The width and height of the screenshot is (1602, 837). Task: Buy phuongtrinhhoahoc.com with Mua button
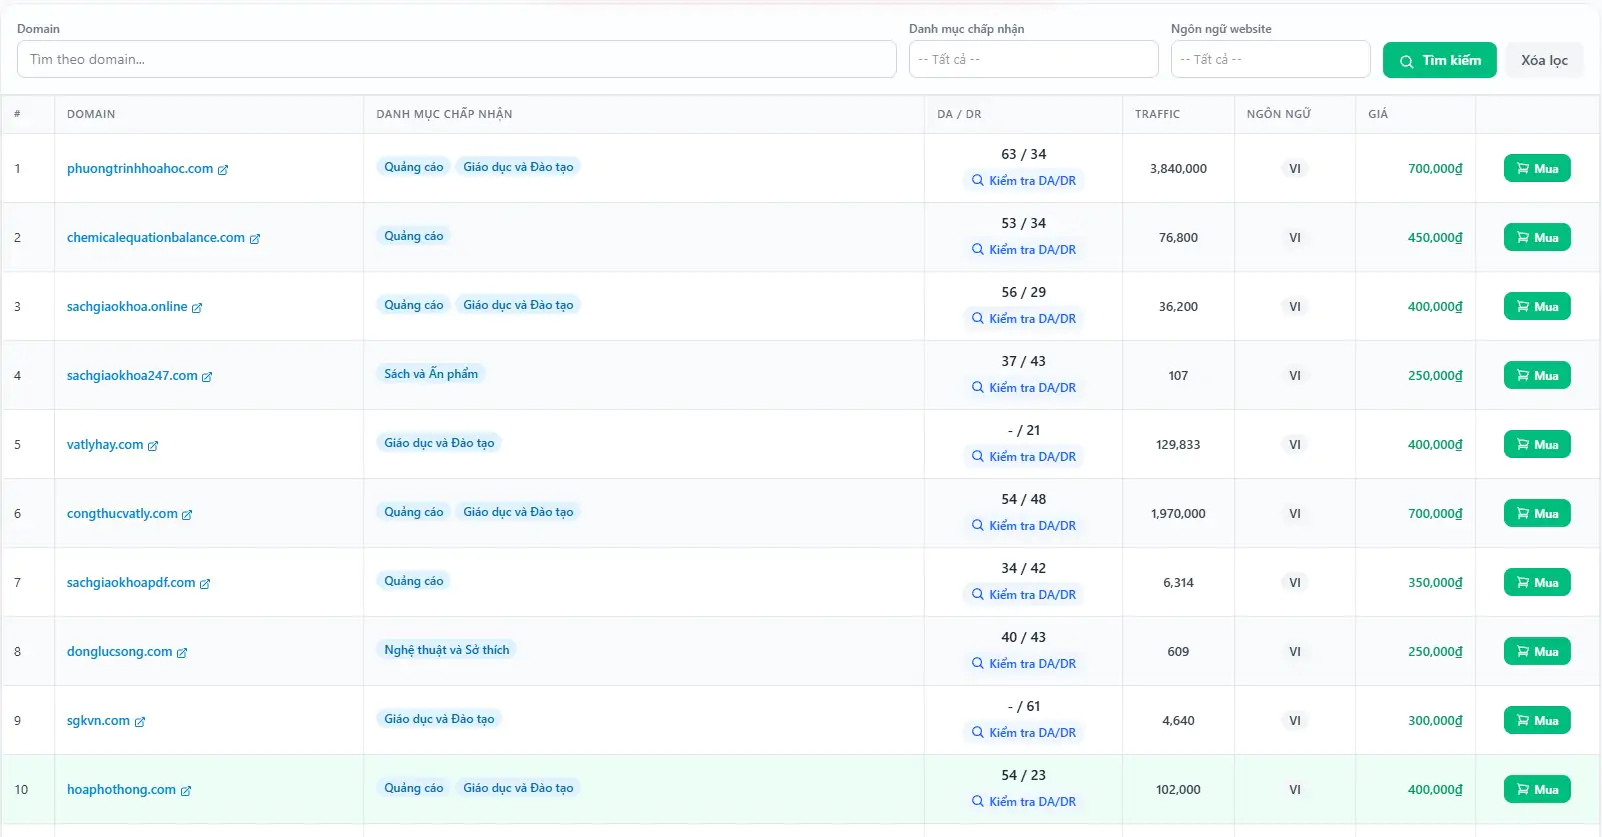pyautogui.click(x=1537, y=169)
